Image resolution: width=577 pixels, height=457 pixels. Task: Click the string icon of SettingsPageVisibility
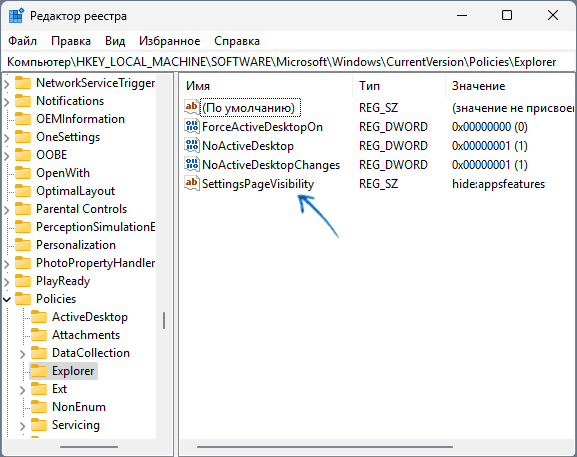click(x=191, y=183)
